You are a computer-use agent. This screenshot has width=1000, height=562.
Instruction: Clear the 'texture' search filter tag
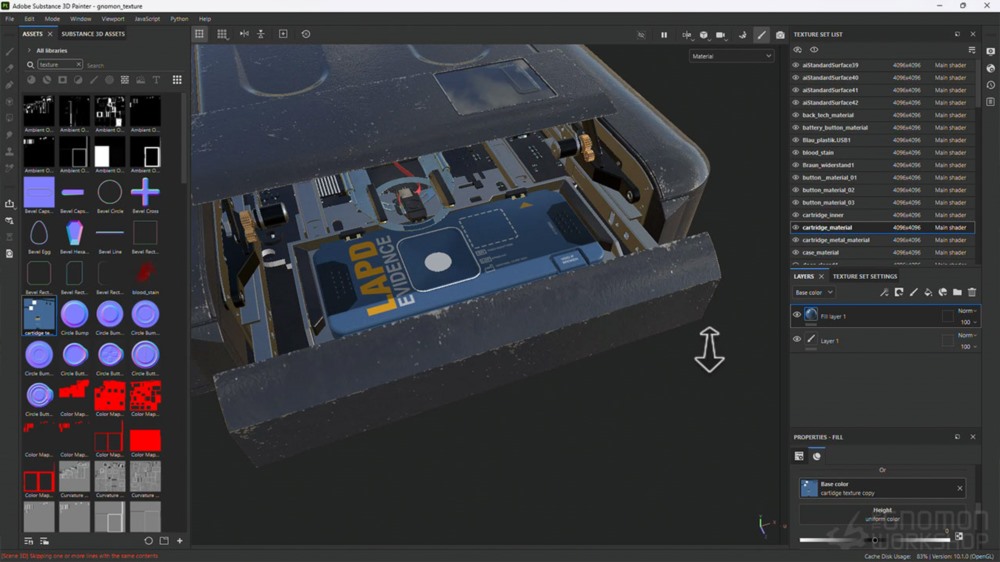click(x=78, y=64)
